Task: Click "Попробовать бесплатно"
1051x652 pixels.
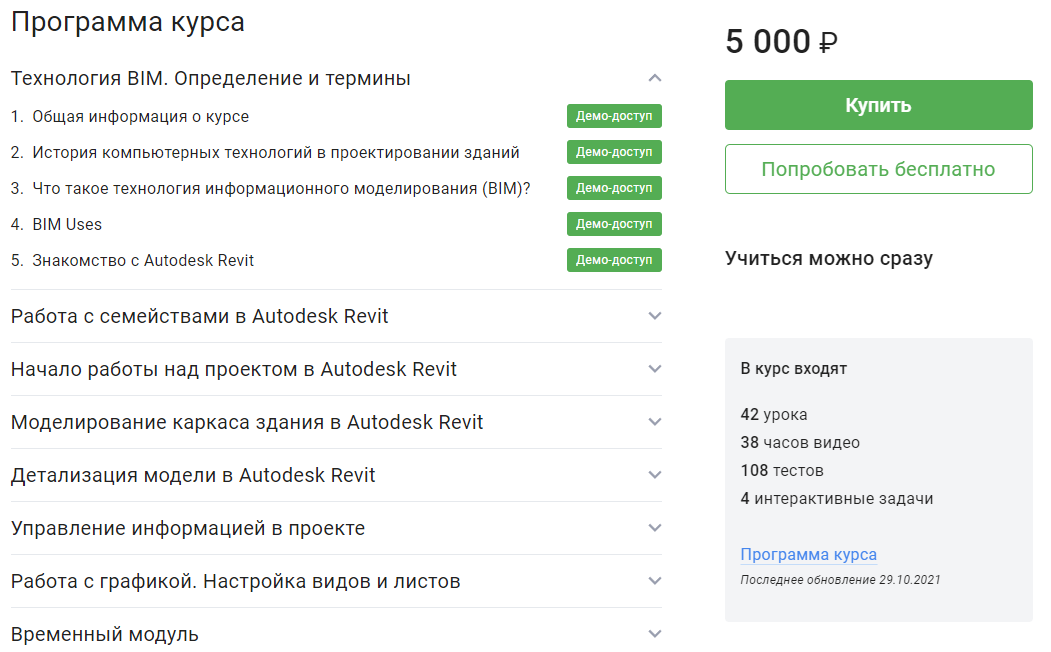Action: coord(878,168)
